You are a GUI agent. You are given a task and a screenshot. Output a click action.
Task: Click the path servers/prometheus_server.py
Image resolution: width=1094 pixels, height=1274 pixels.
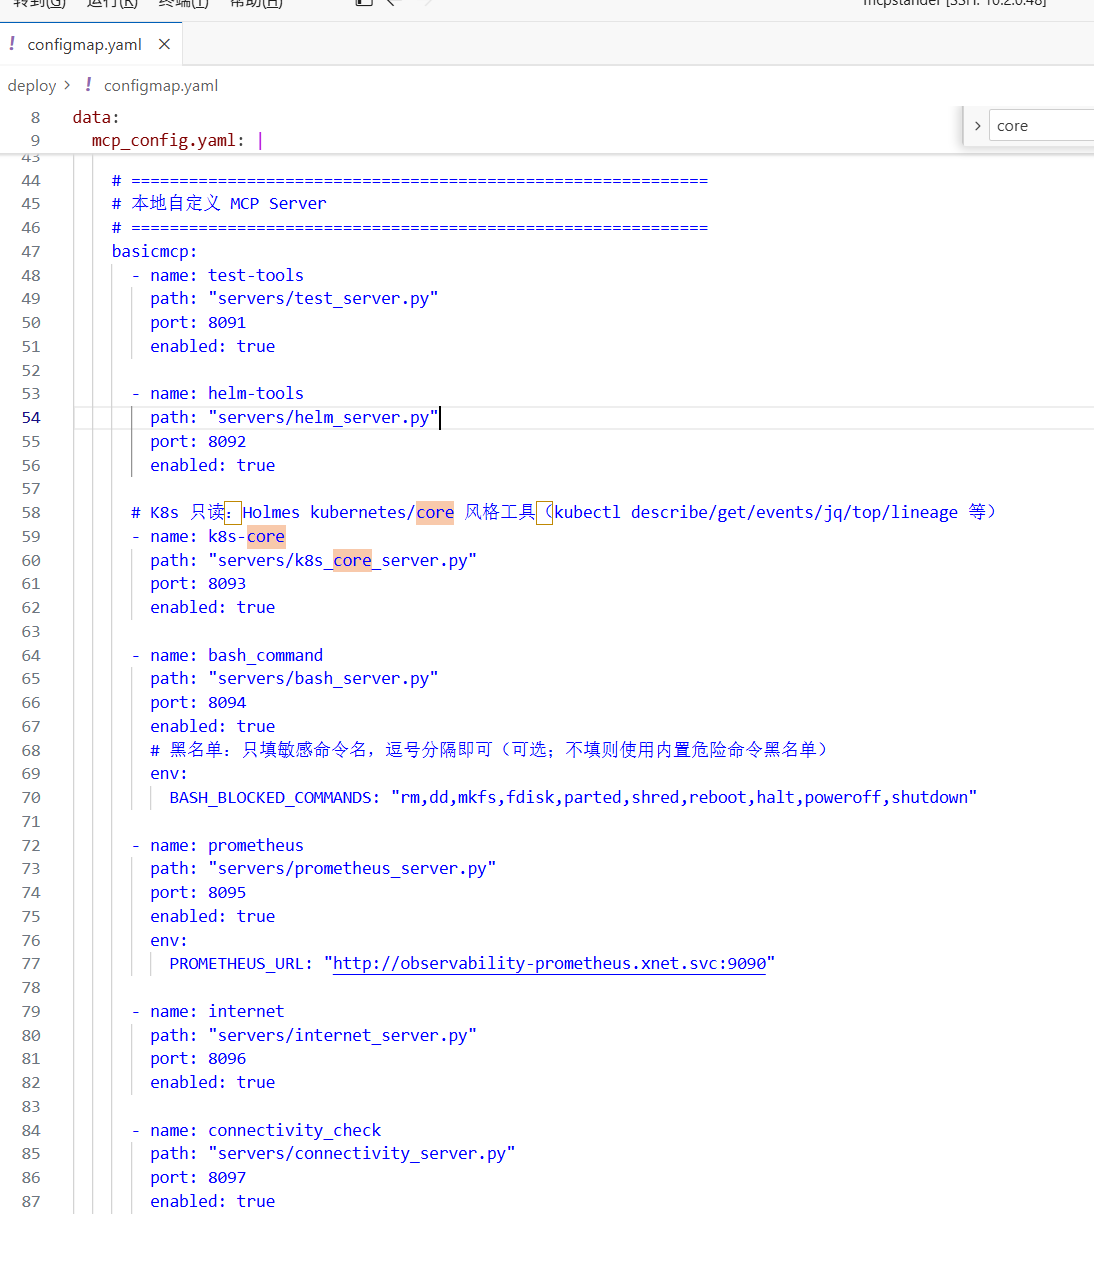click(352, 868)
